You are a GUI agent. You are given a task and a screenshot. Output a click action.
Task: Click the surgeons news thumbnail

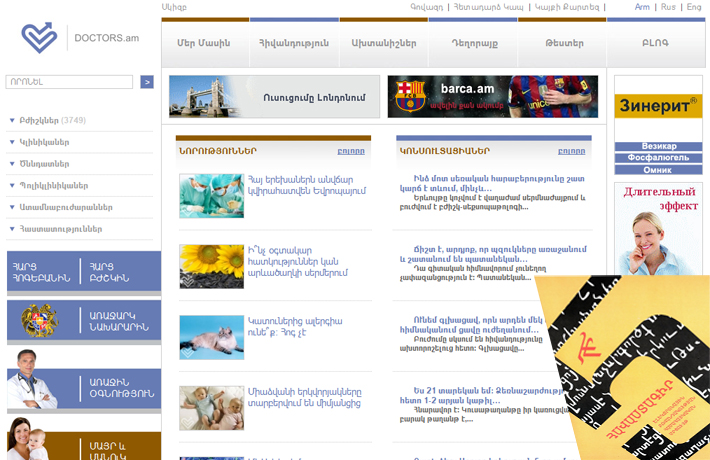tap(211, 196)
